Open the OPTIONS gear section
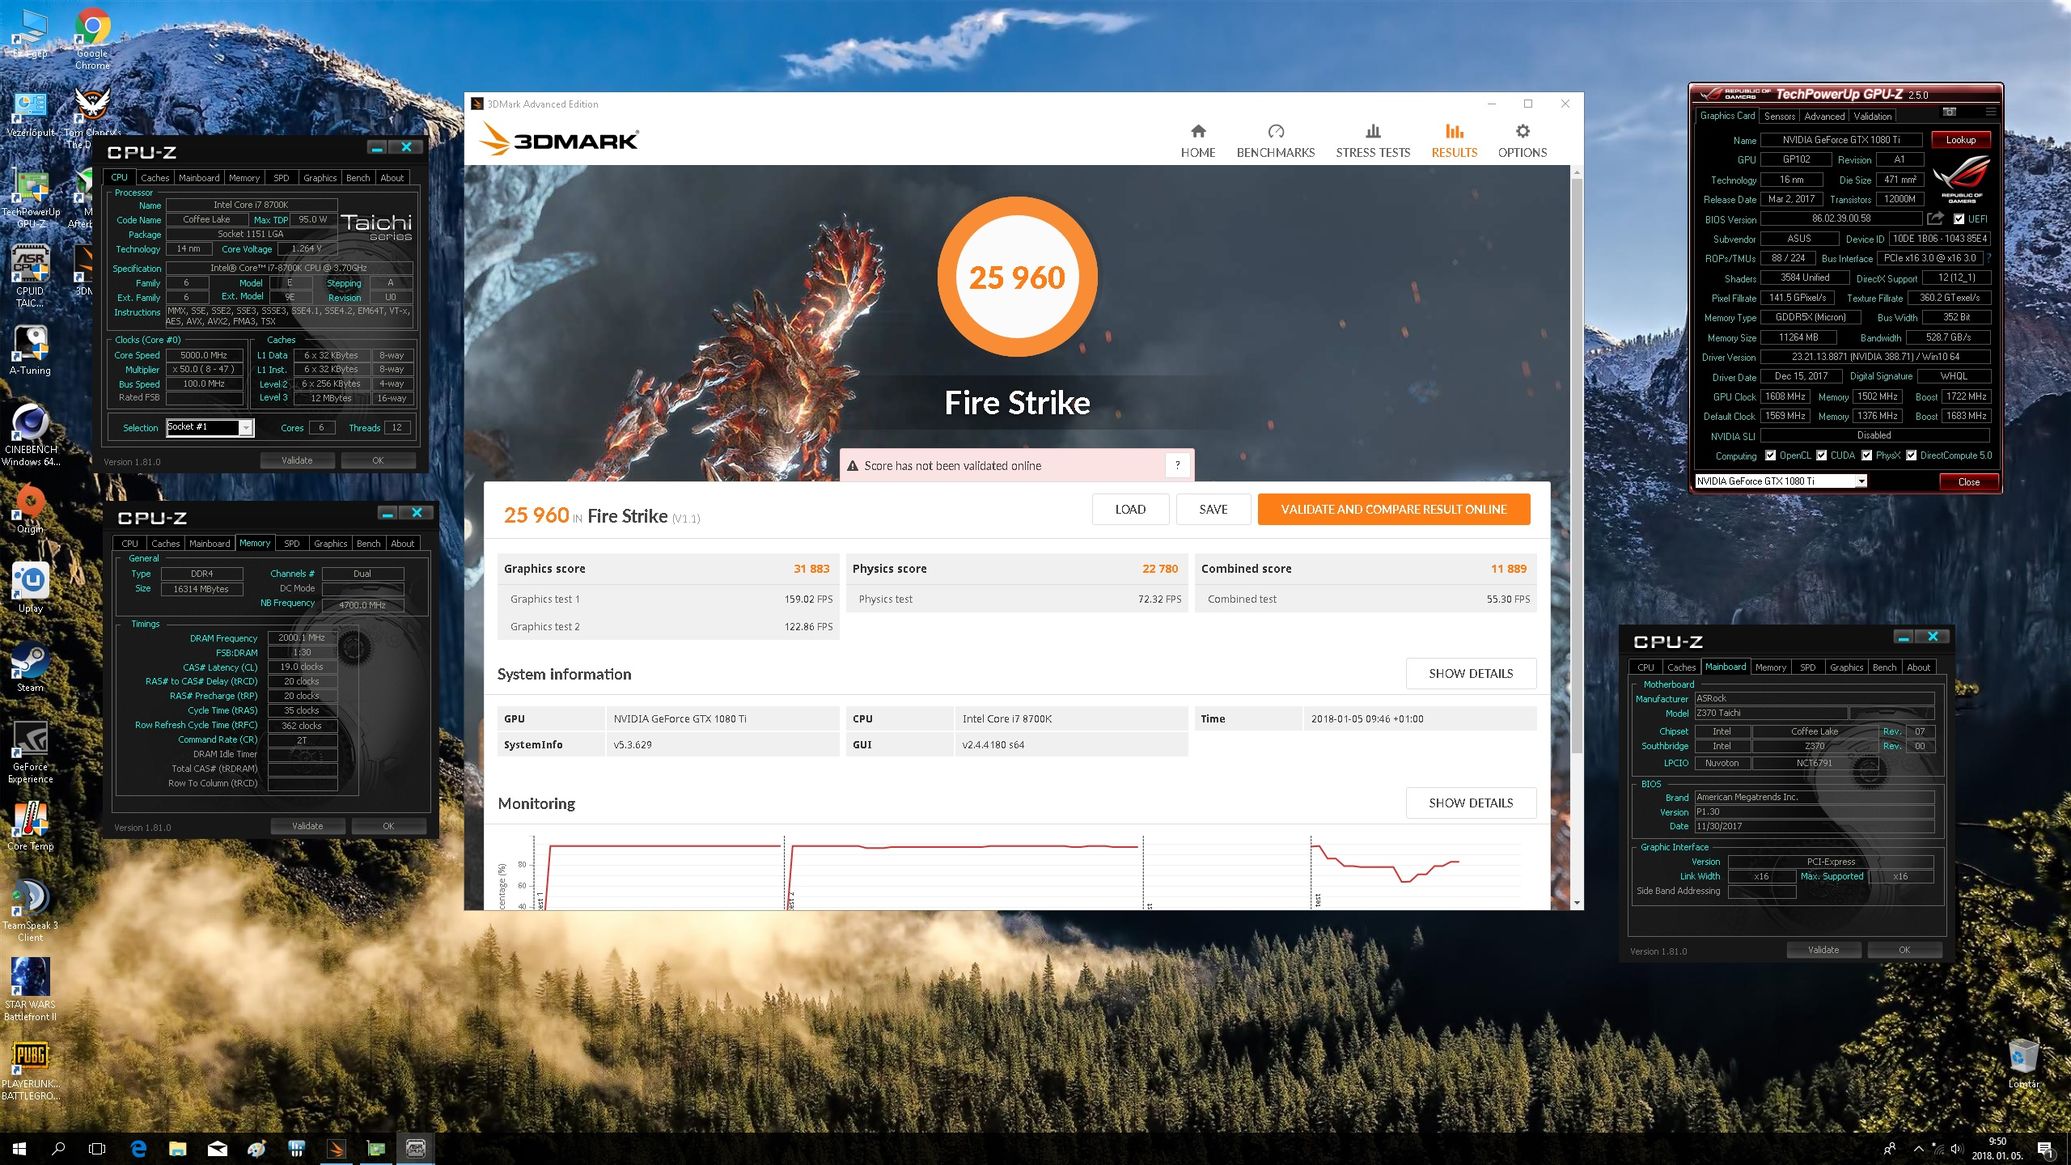This screenshot has width=2071, height=1165. [x=1522, y=140]
